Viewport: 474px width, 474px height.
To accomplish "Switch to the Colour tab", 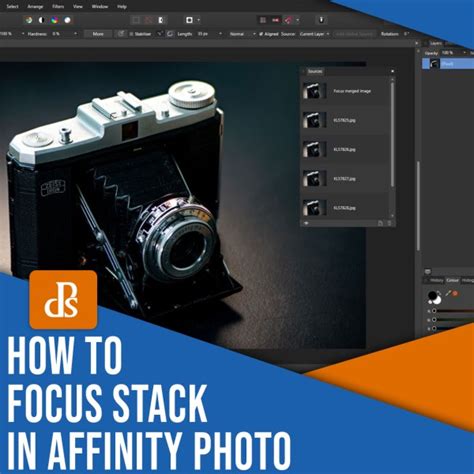I will (452, 281).
